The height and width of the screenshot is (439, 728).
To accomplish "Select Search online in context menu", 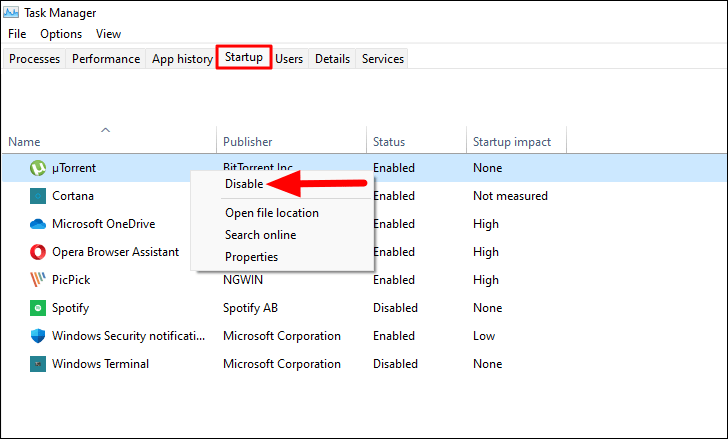I will coord(260,235).
